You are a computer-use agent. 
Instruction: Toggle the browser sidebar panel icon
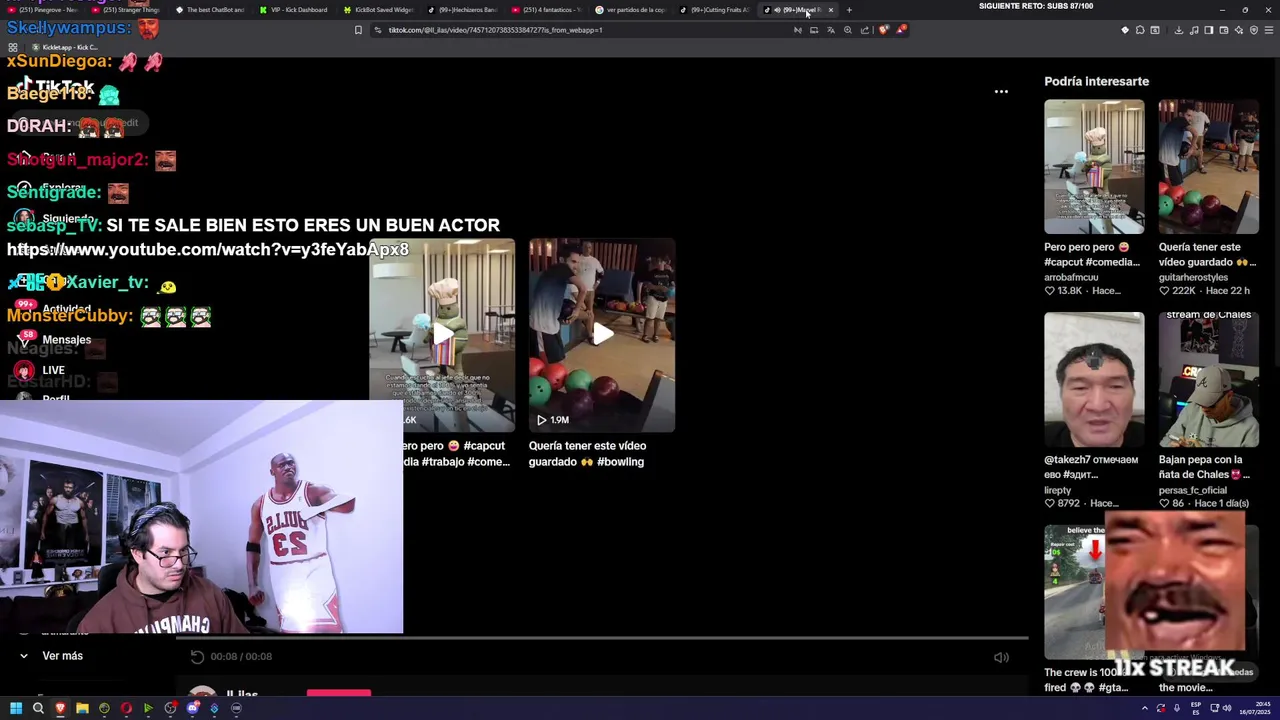tap(1209, 30)
